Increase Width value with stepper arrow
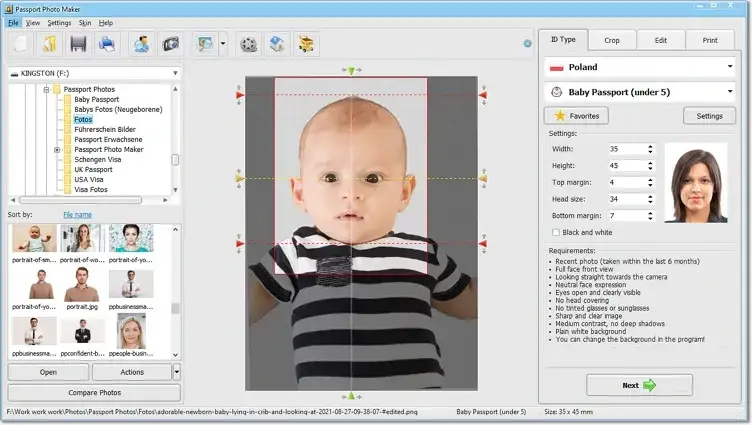 [x=650, y=146]
